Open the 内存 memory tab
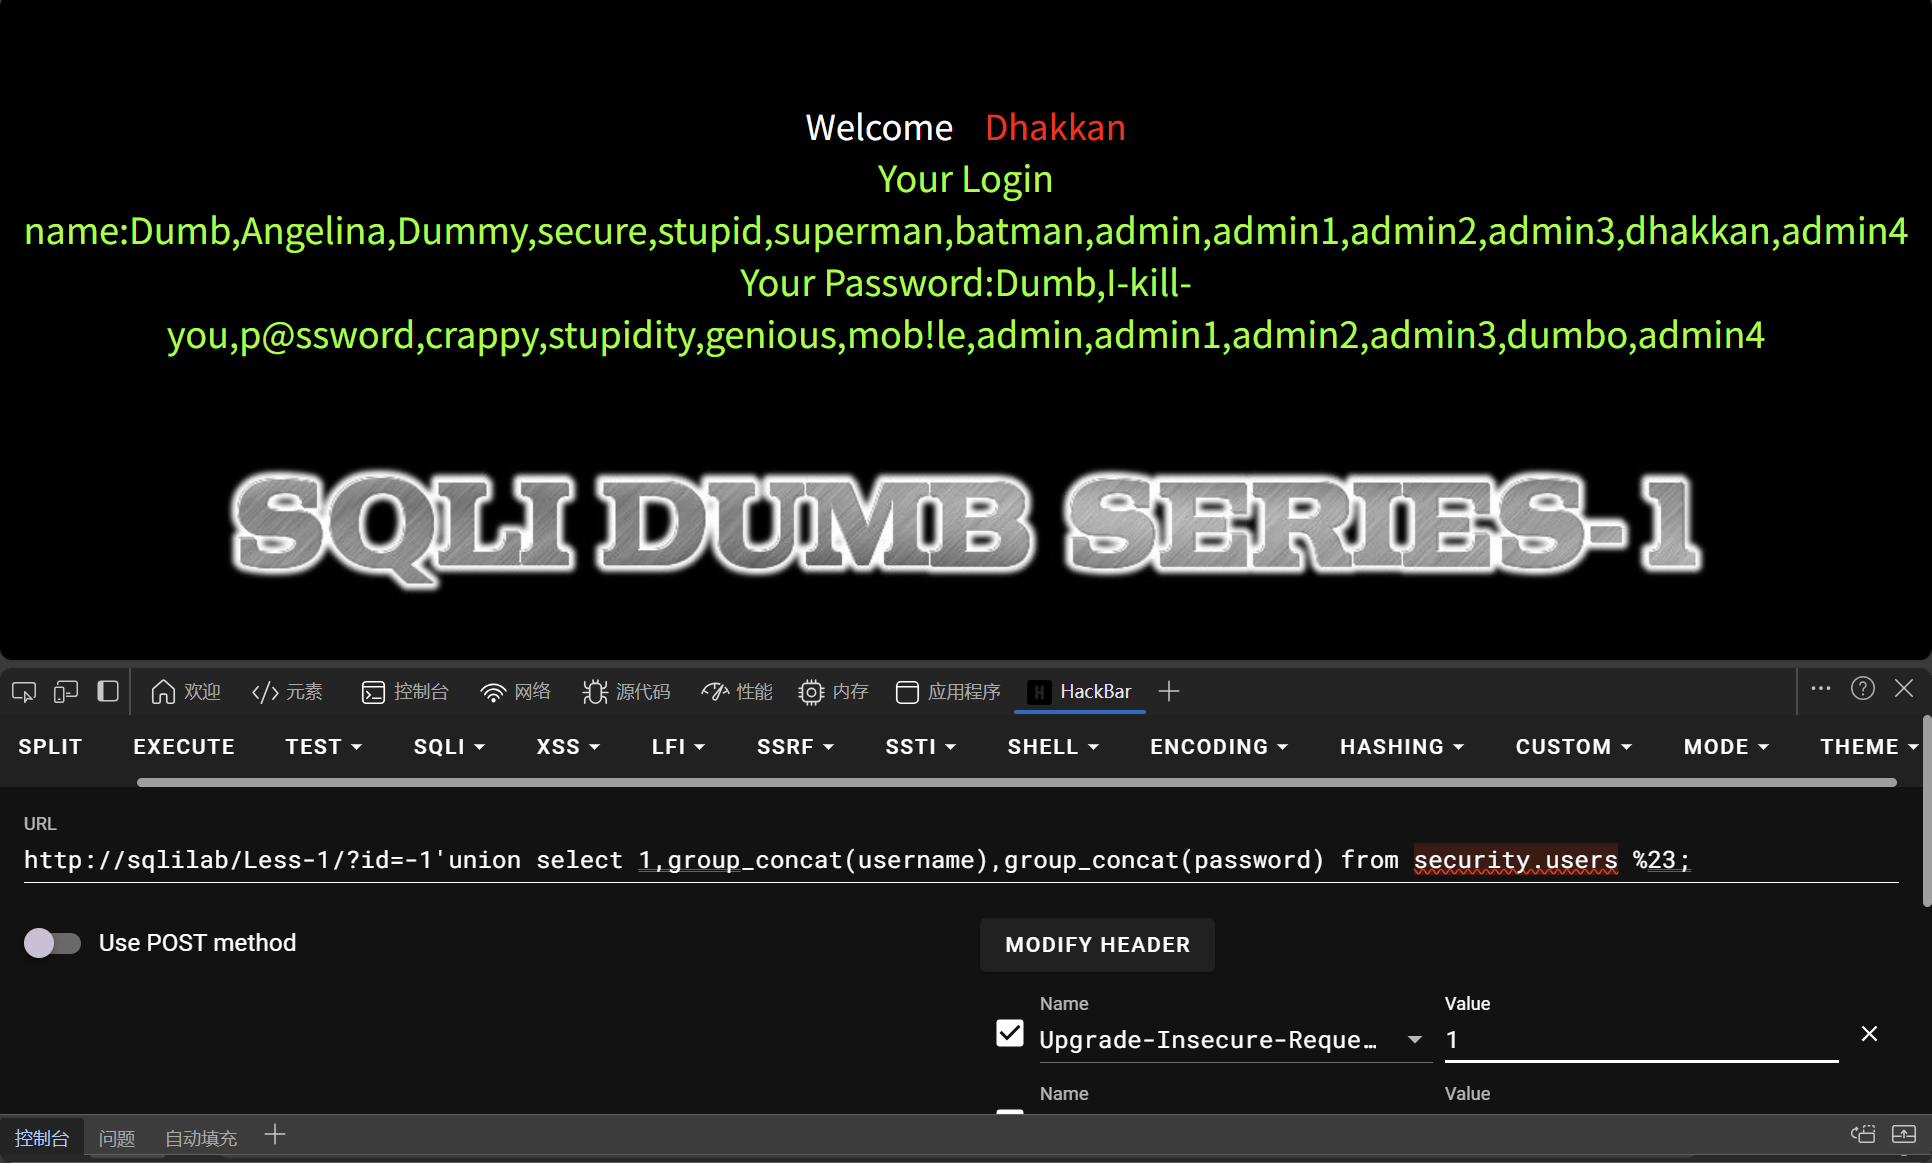 [x=833, y=691]
